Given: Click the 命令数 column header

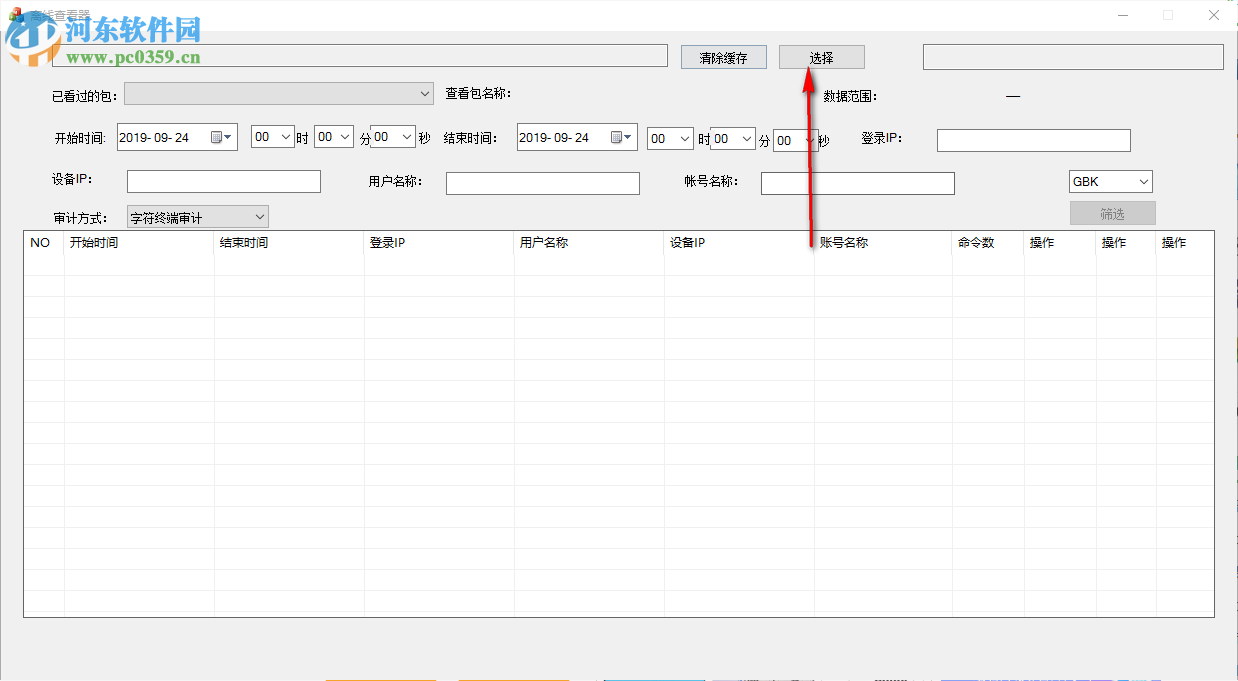Looking at the screenshot, I should point(989,243).
